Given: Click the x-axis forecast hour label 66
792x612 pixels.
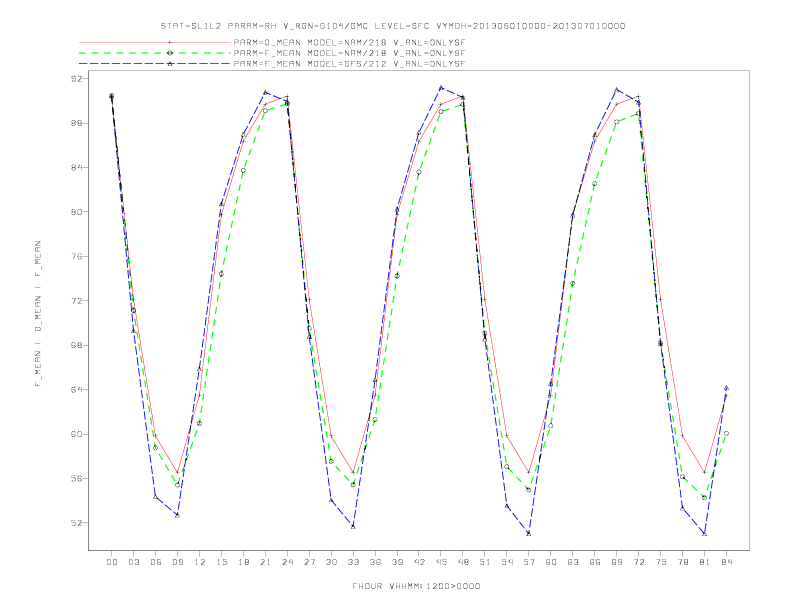Looking at the screenshot, I should (595, 562).
